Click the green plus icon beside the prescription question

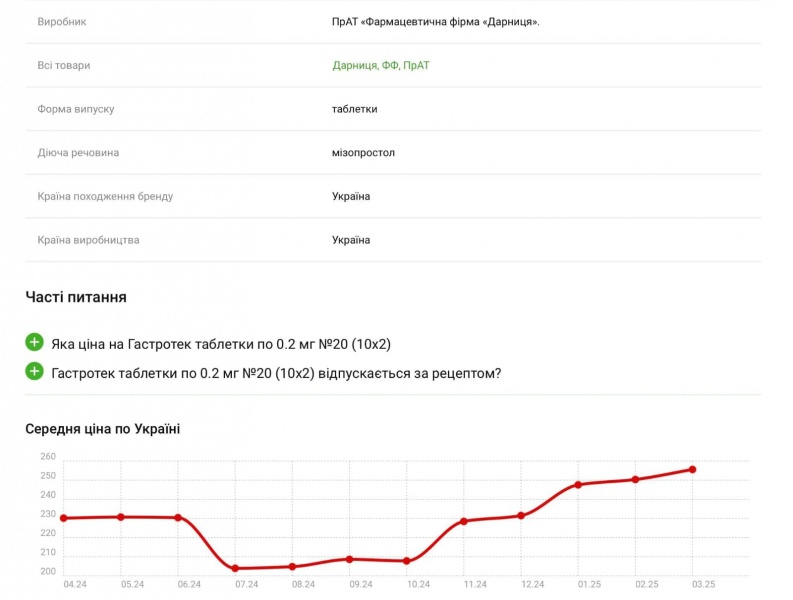tap(34, 372)
